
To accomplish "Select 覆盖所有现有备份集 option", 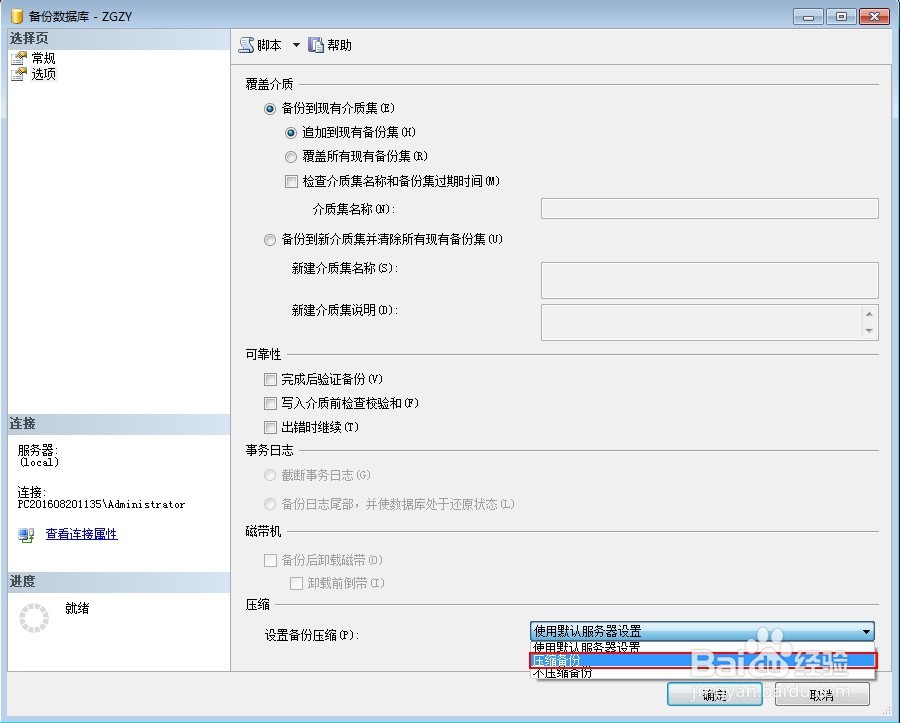I will point(291,157).
